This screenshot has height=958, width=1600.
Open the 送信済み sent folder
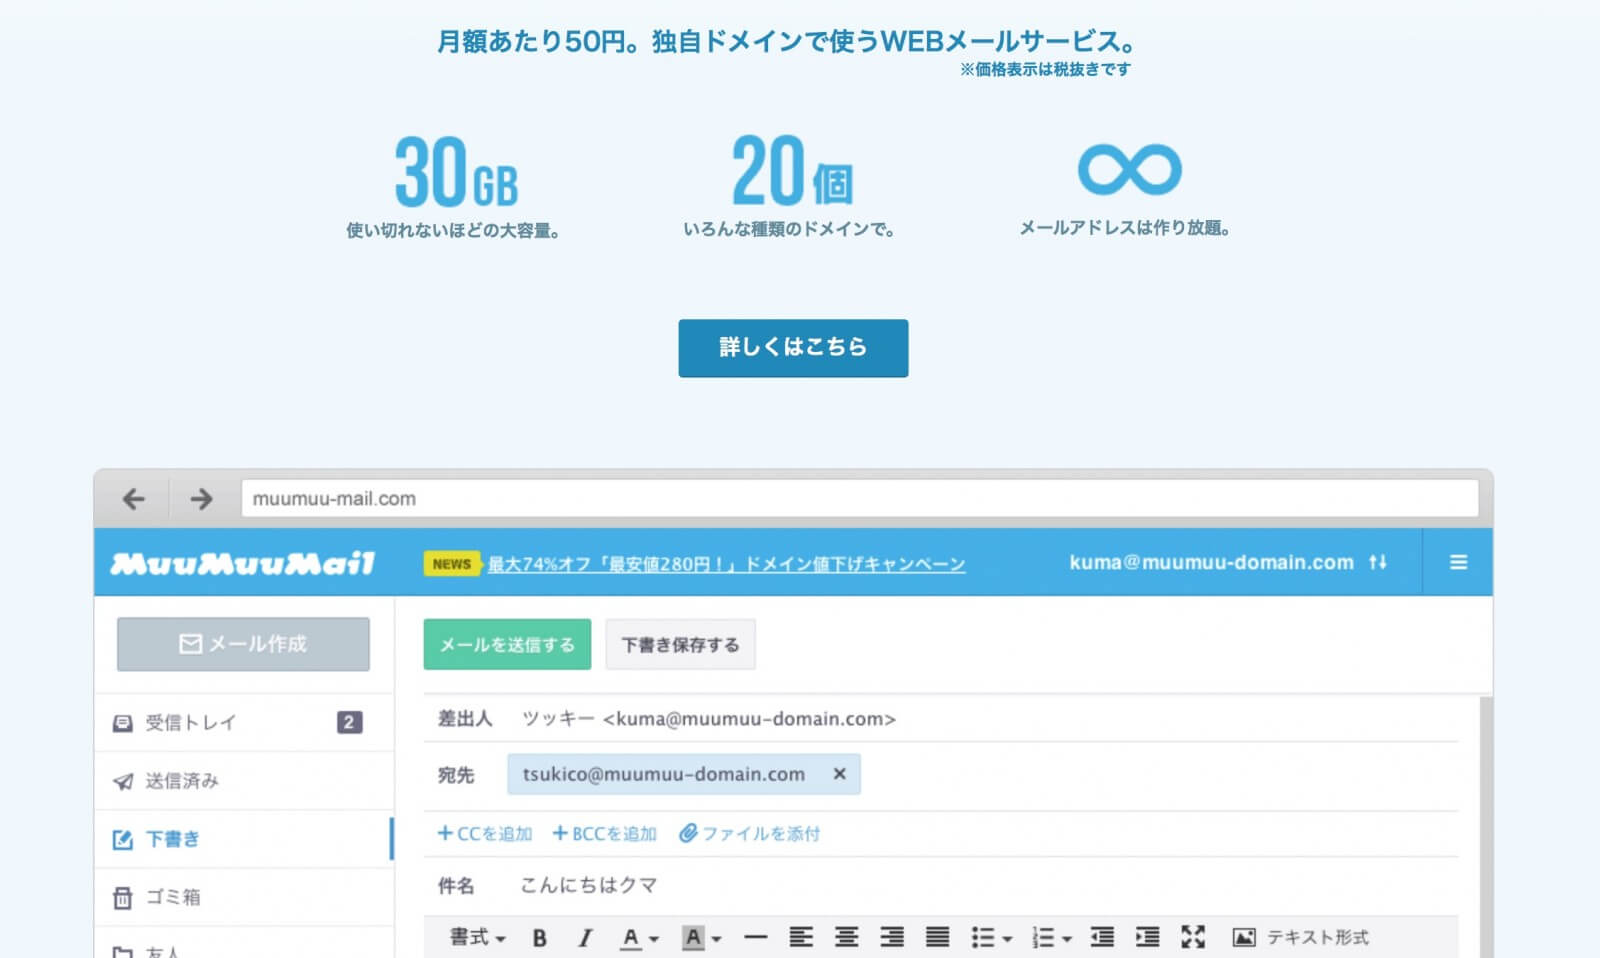pyautogui.click(x=244, y=781)
